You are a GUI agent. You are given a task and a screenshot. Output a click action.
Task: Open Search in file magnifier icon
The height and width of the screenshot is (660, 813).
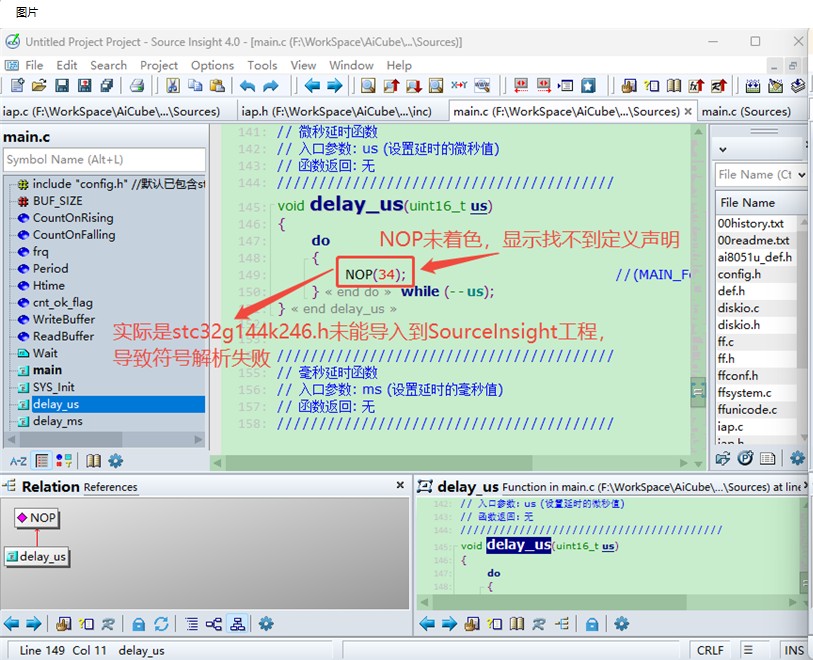[x=368, y=86]
